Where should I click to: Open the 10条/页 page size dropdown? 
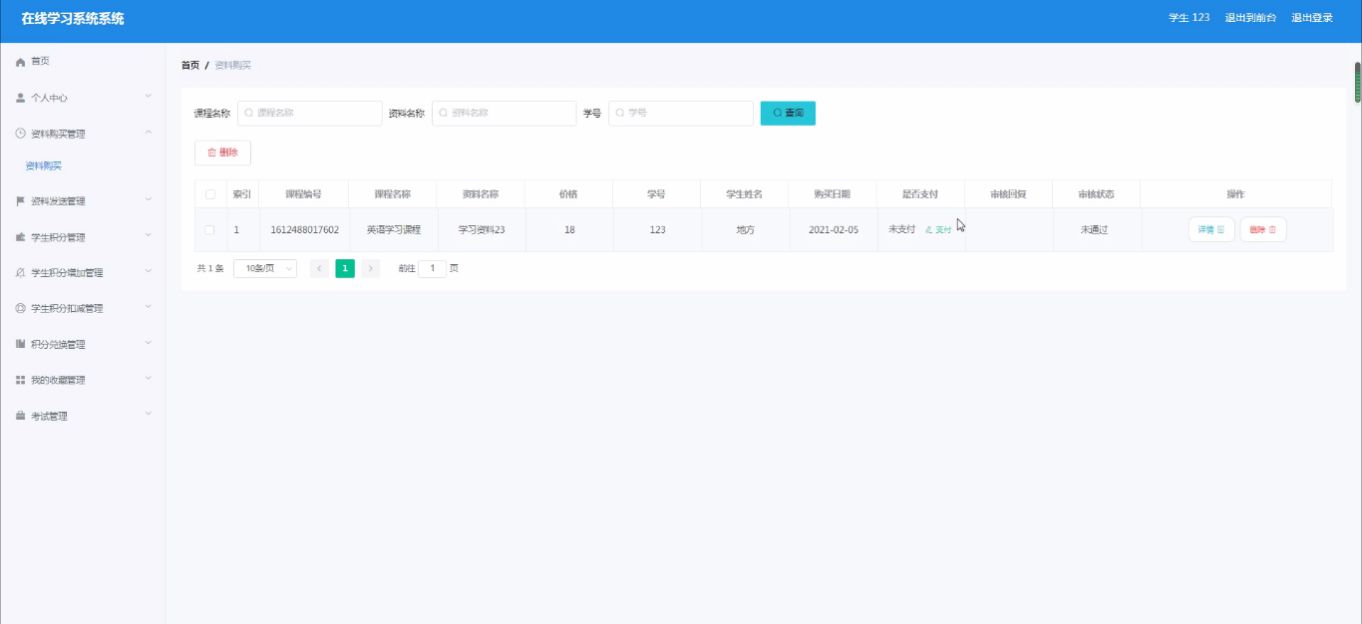265,269
